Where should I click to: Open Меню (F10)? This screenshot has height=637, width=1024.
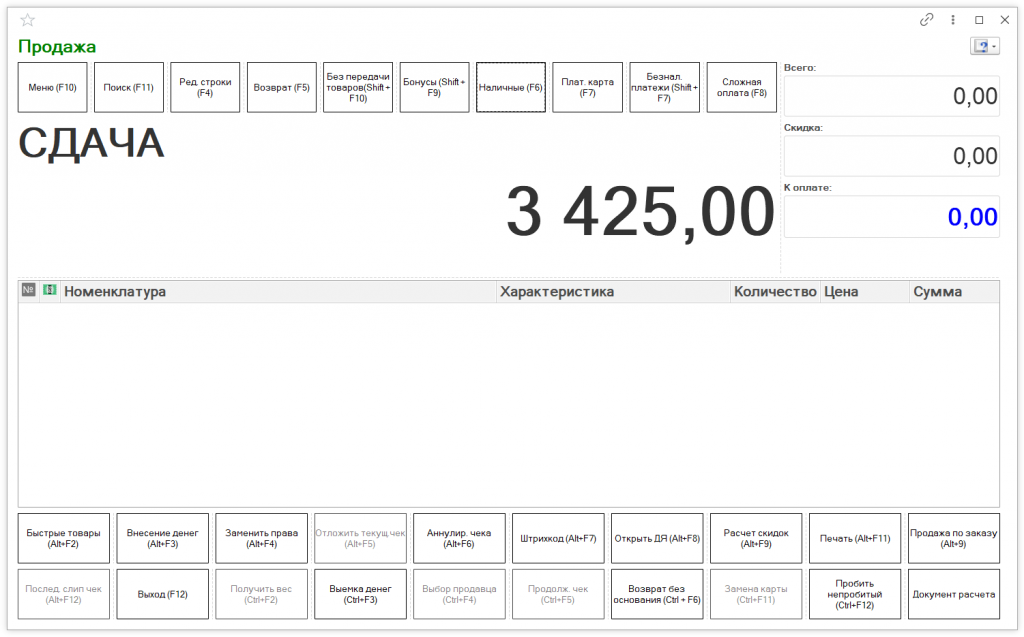53,87
